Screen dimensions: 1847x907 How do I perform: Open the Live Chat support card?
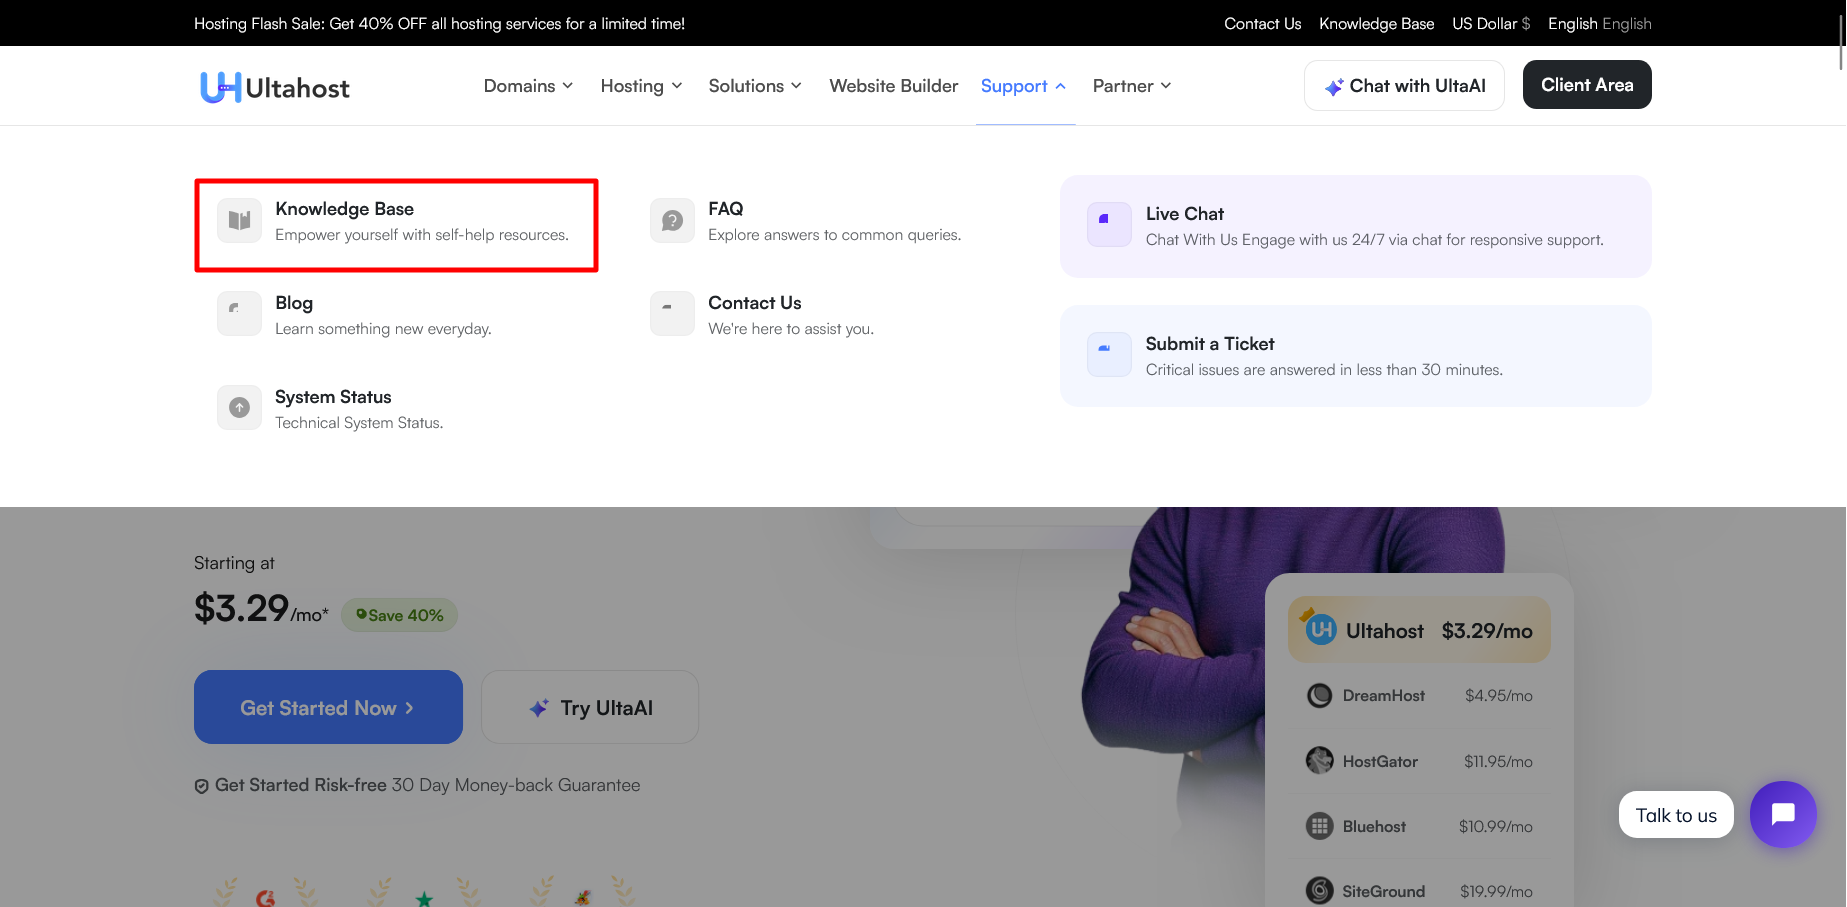click(1355, 226)
